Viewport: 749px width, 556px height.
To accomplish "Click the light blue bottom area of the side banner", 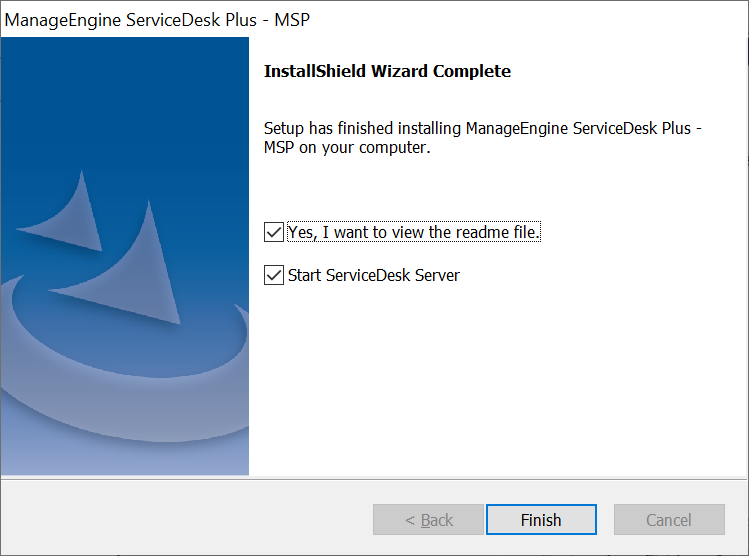I will click(120, 455).
